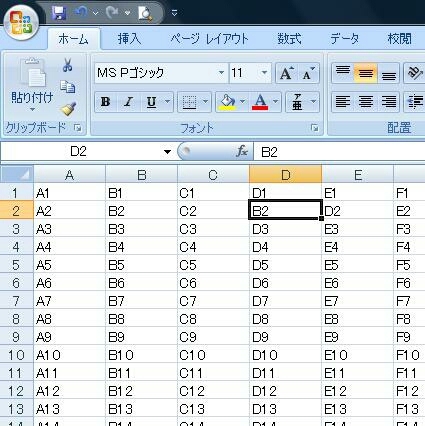Expand the 貼り付け options arrow
The width and height of the screenshot is (425, 426).
[32, 109]
